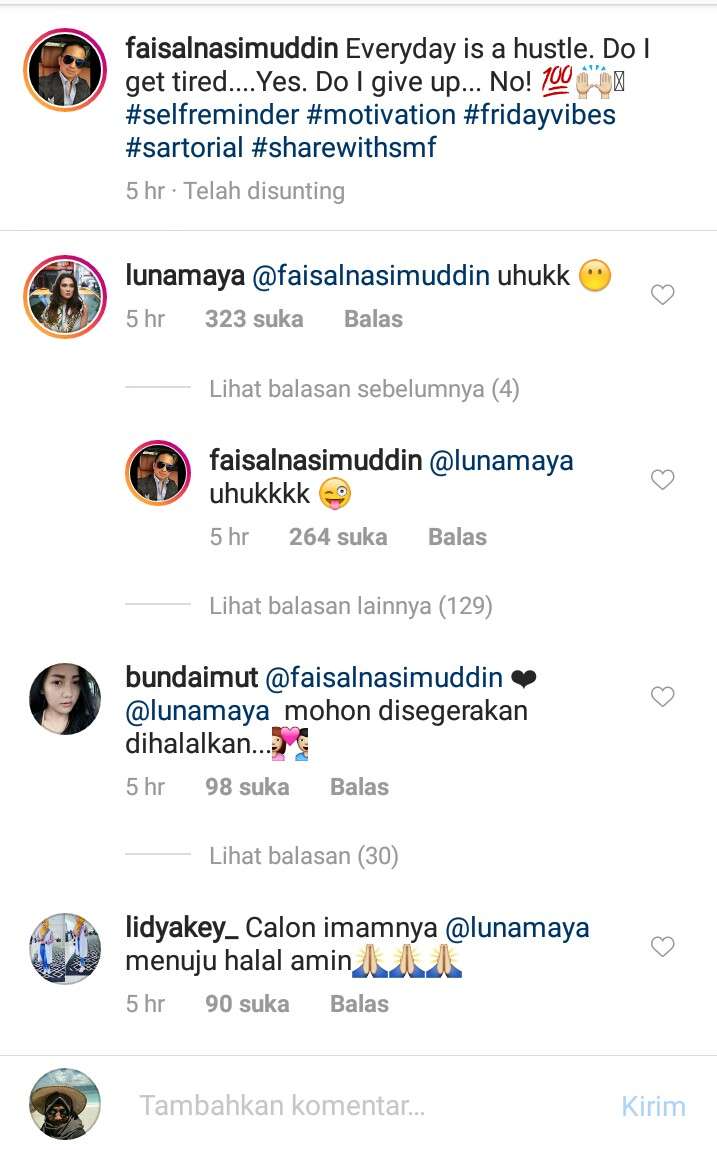Viewport: 717px width, 1150px height.
Task: Tap the heart on faisalnasimuddin's reply
Action: click(x=663, y=480)
